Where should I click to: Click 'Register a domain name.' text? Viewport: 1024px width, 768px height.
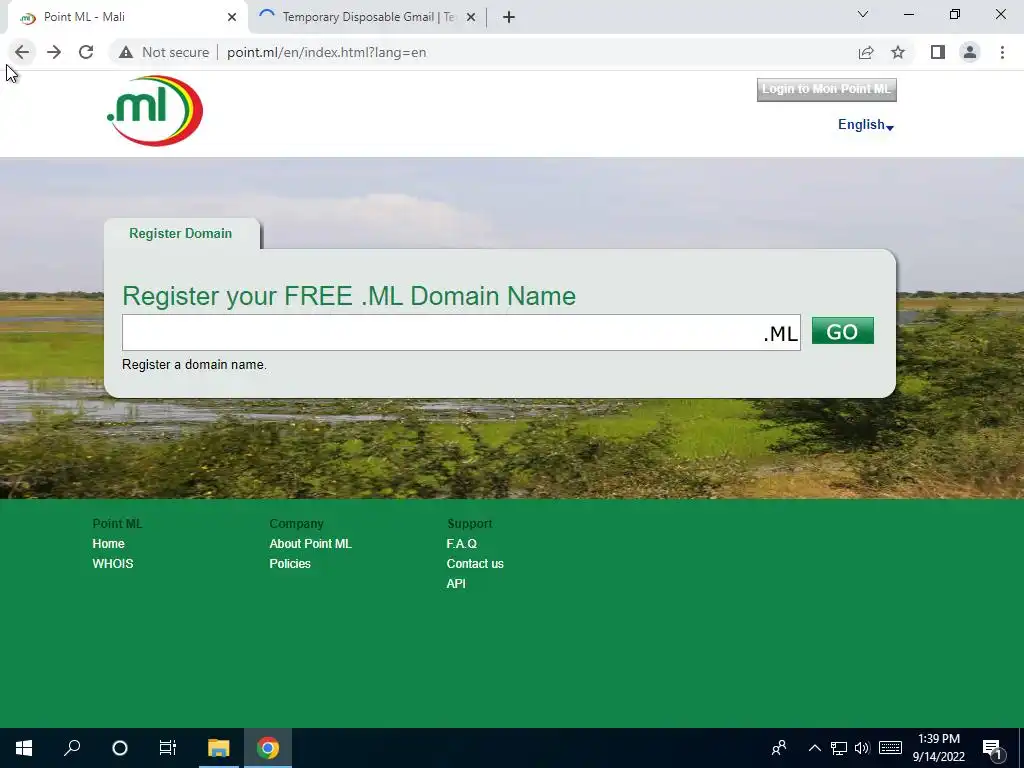[194, 364]
